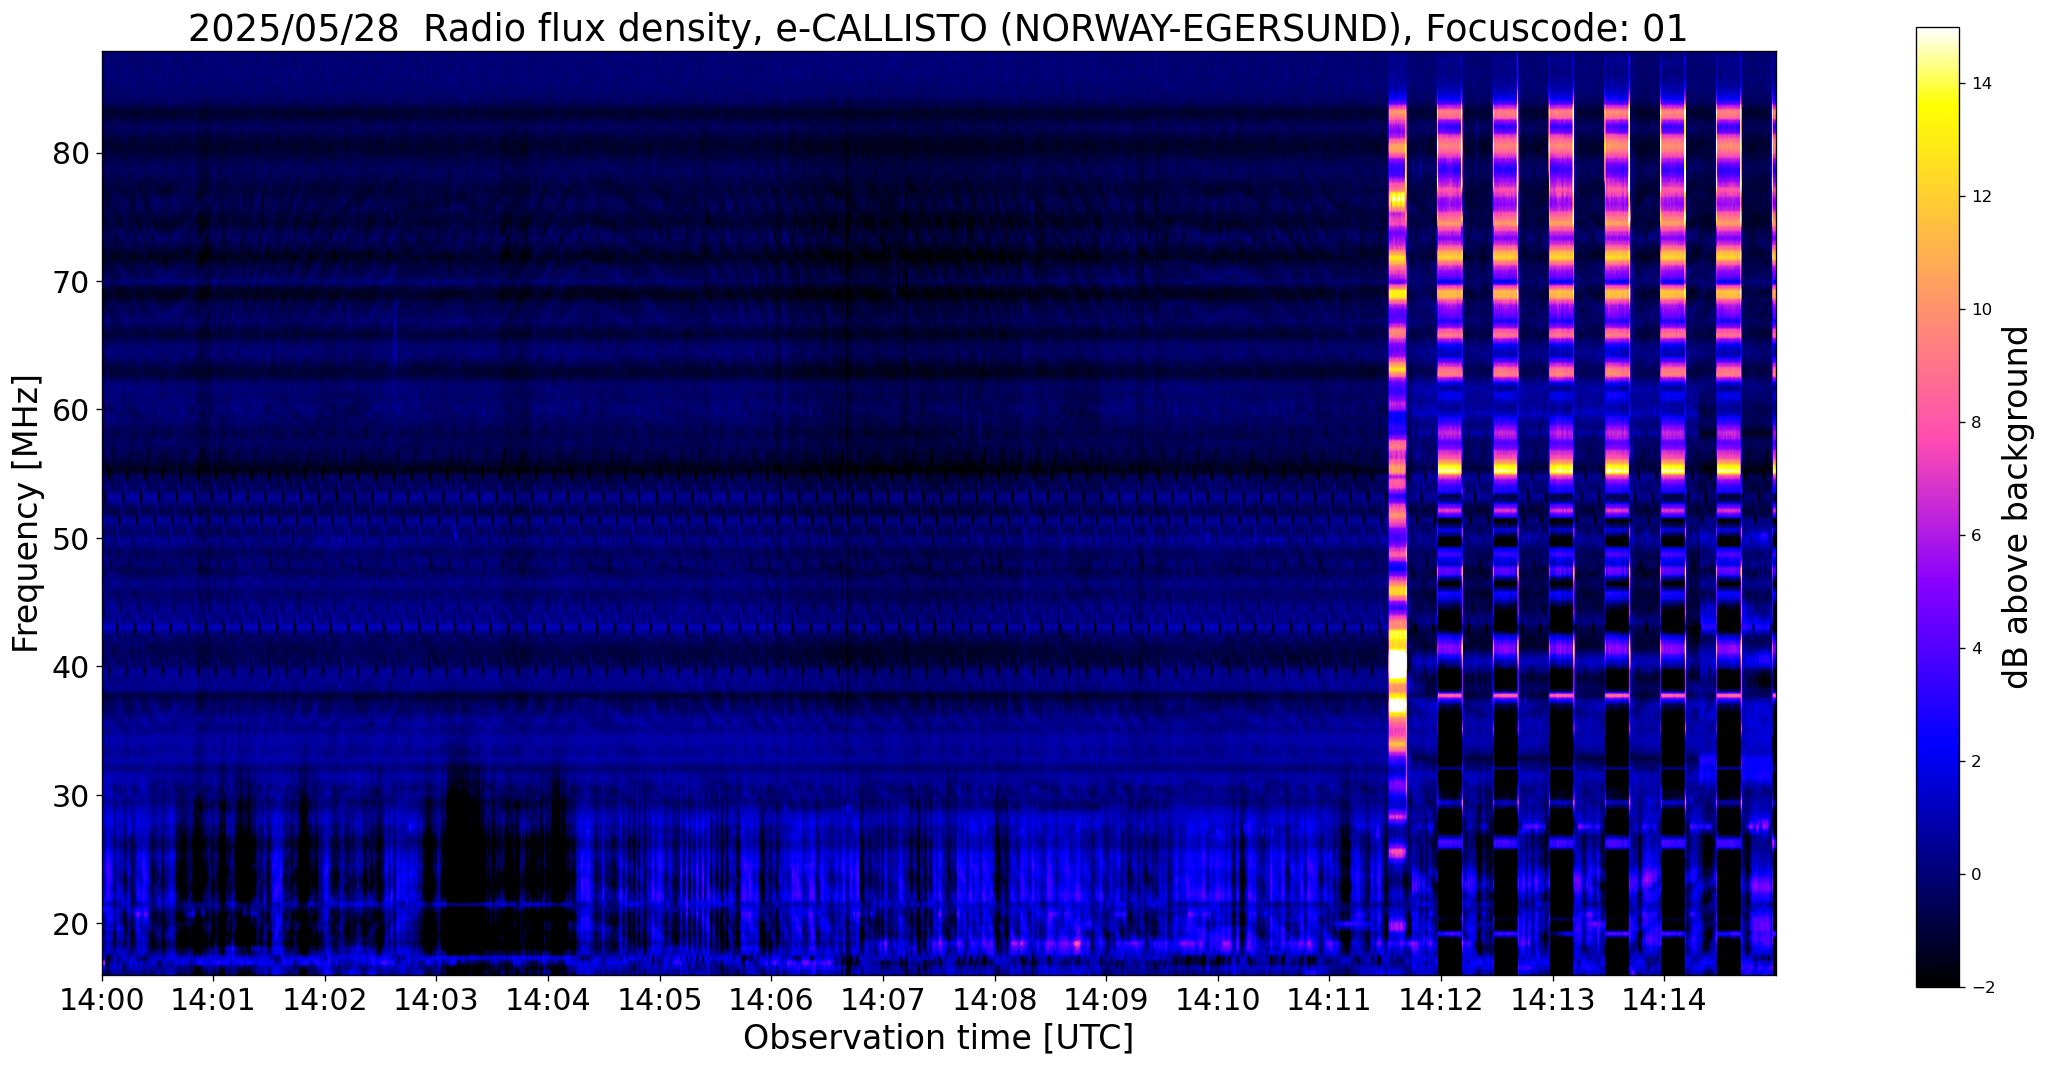The width and height of the screenshot is (2047, 1067).
Task: Click the 14:11 time tick label
Action: pyautogui.click(x=1329, y=999)
